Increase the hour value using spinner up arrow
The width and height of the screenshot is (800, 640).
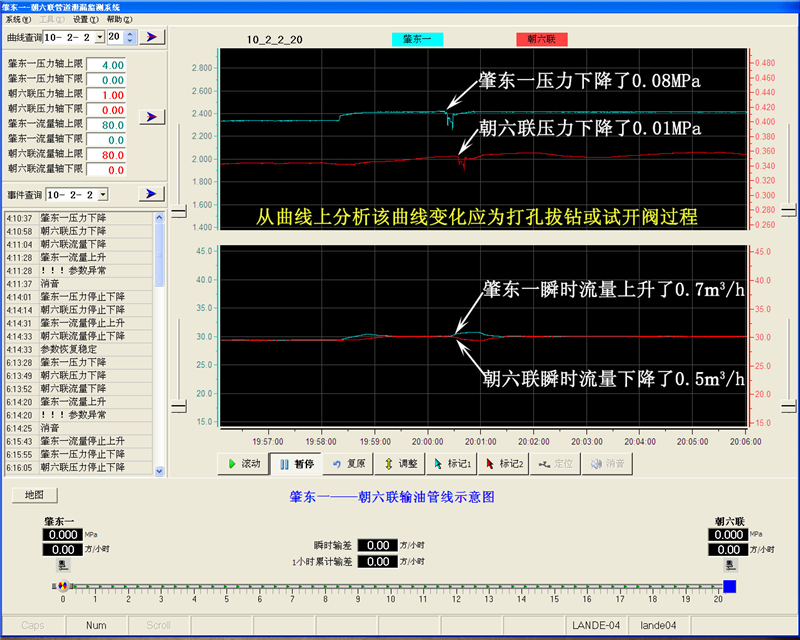coord(129,33)
